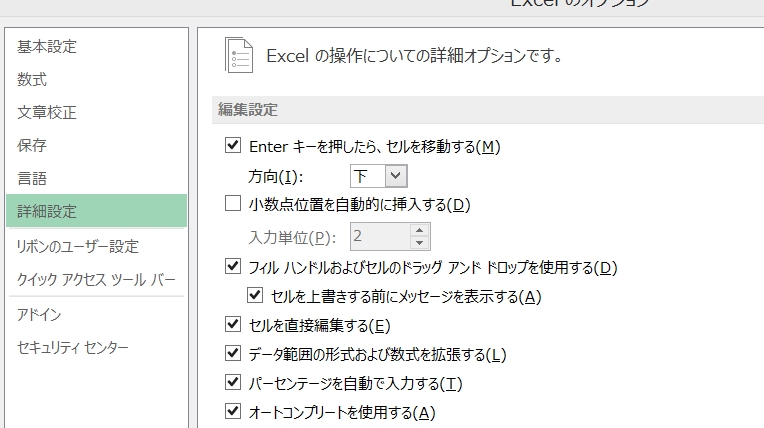Image resolution: width=764 pixels, height=428 pixels.
Task: Toggle セルを直接編集する checkbox
Action: (233, 324)
